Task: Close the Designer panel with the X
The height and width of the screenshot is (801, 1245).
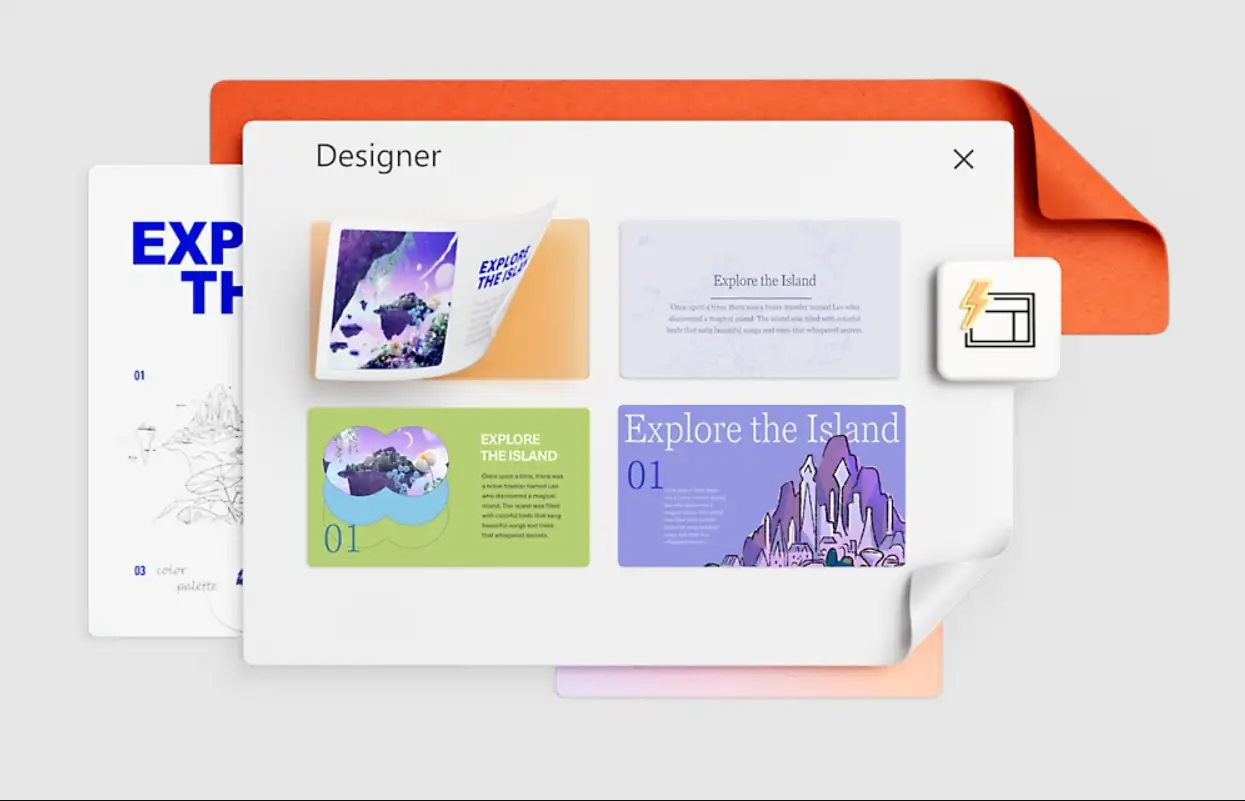Action: pyautogui.click(x=963, y=159)
